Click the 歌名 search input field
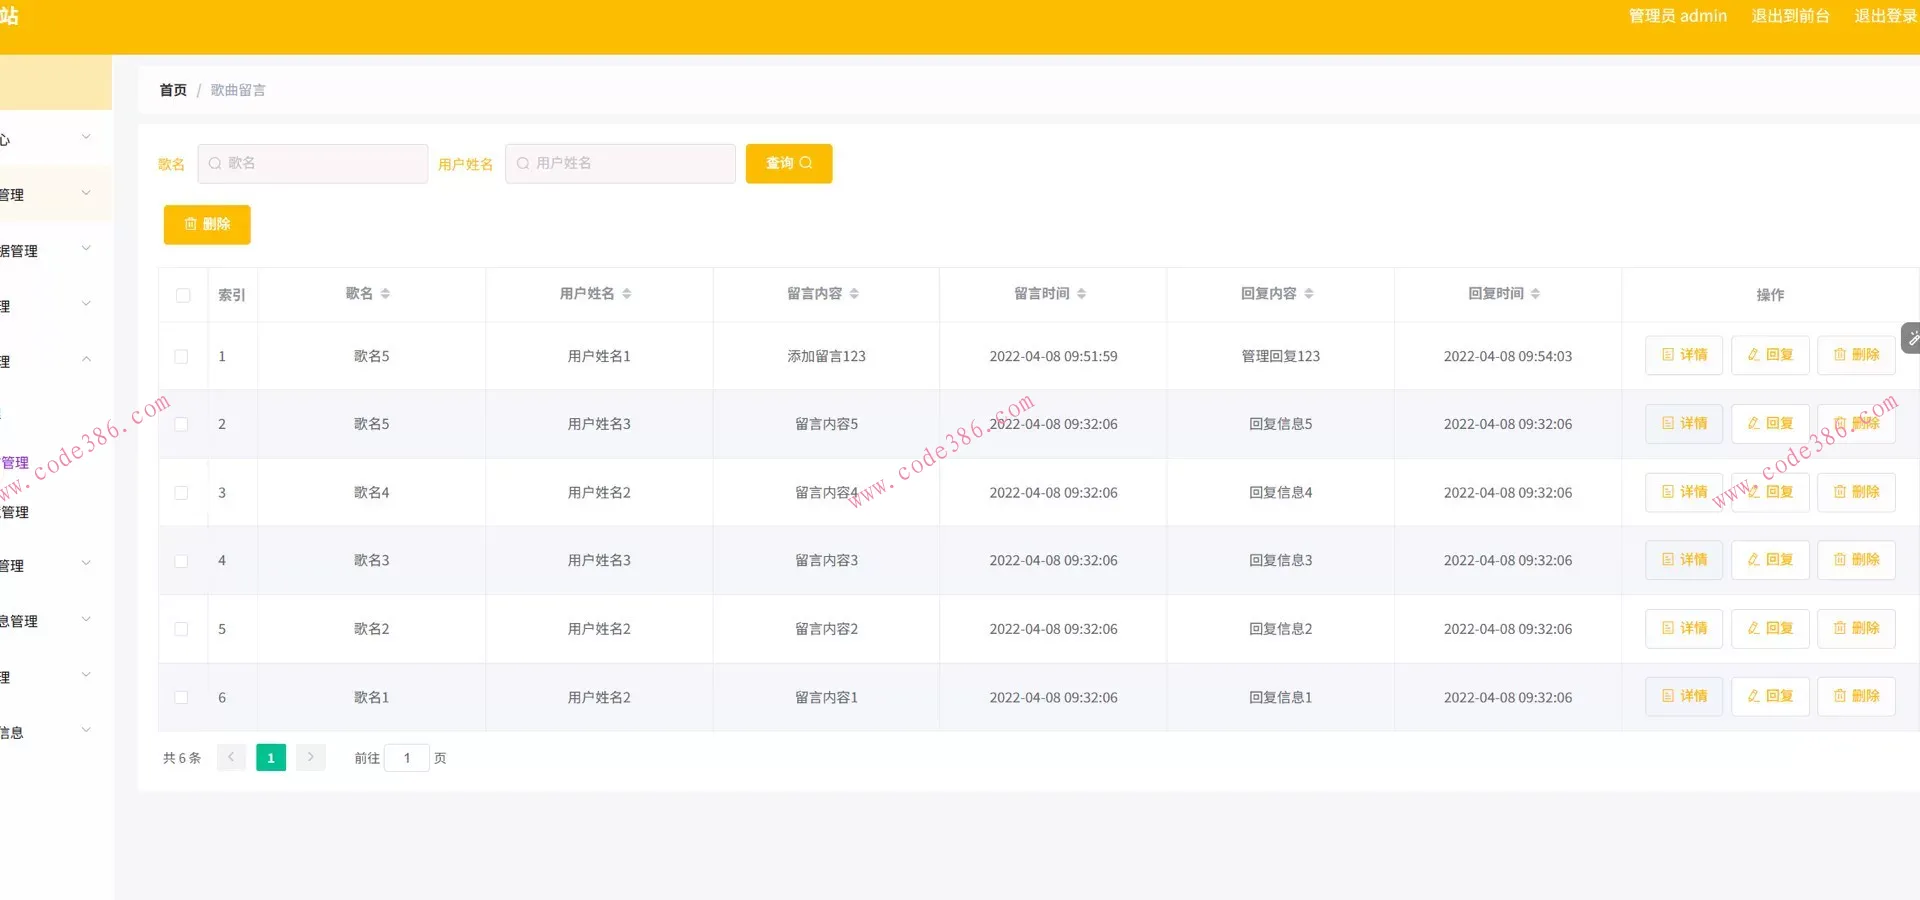The image size is (1920, 900). point(313,164)
